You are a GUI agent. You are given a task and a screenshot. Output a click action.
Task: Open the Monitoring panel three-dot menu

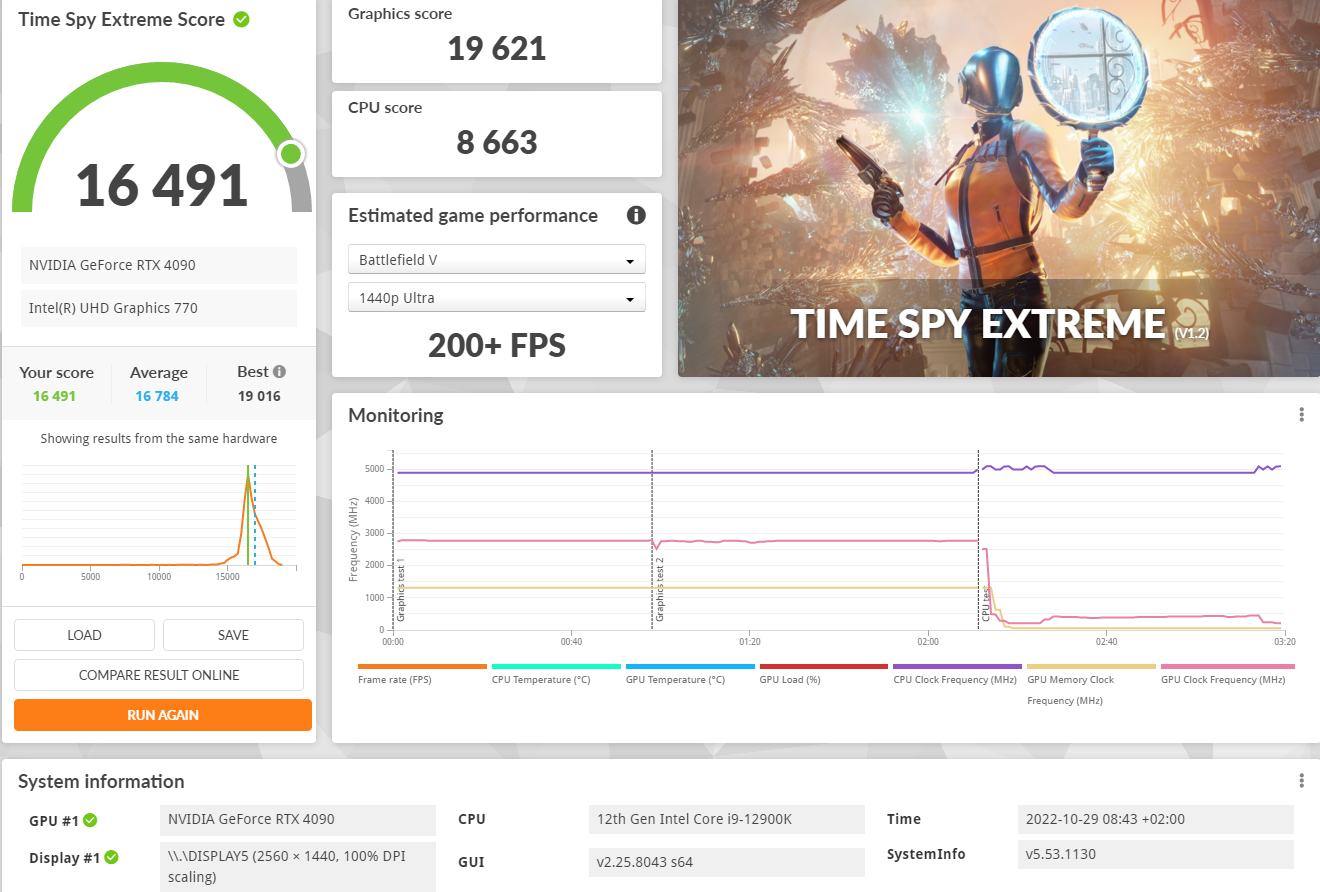(1301, 415)
